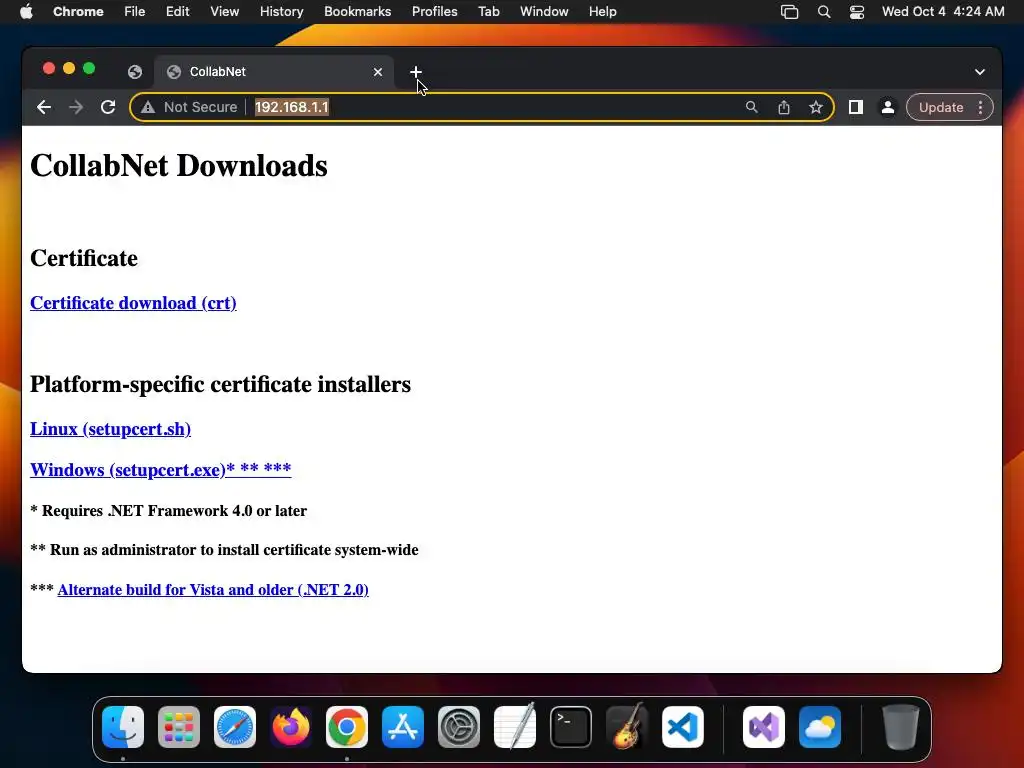The height and width of the screenshot is (768, 1024).
Task: Select the pinned globe tab
Action: [x=135, y=72]
